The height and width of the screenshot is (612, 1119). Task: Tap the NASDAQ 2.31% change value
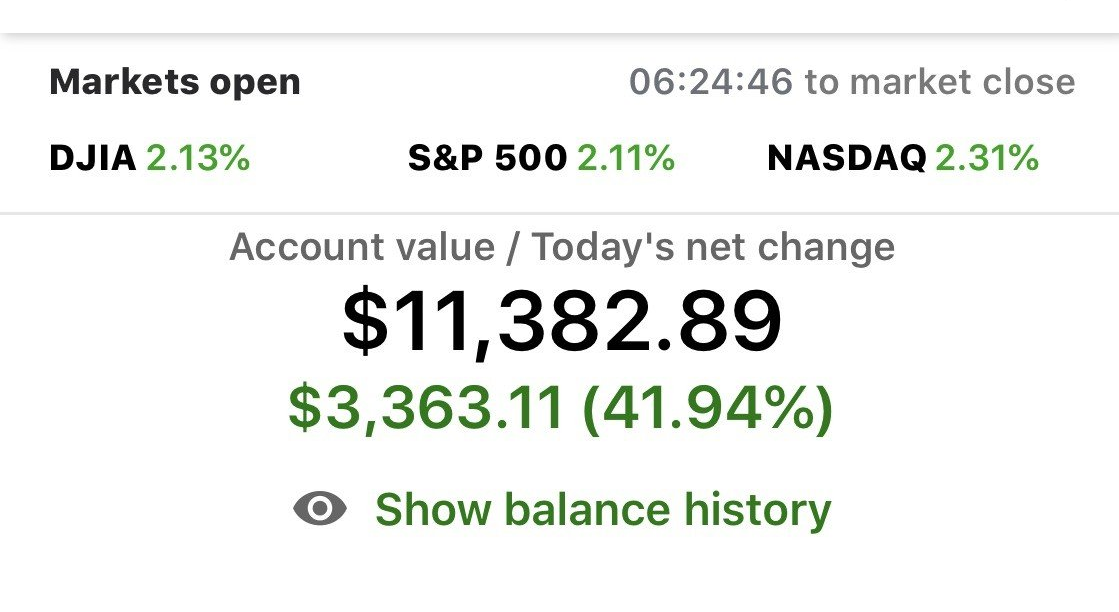(987, 158)
